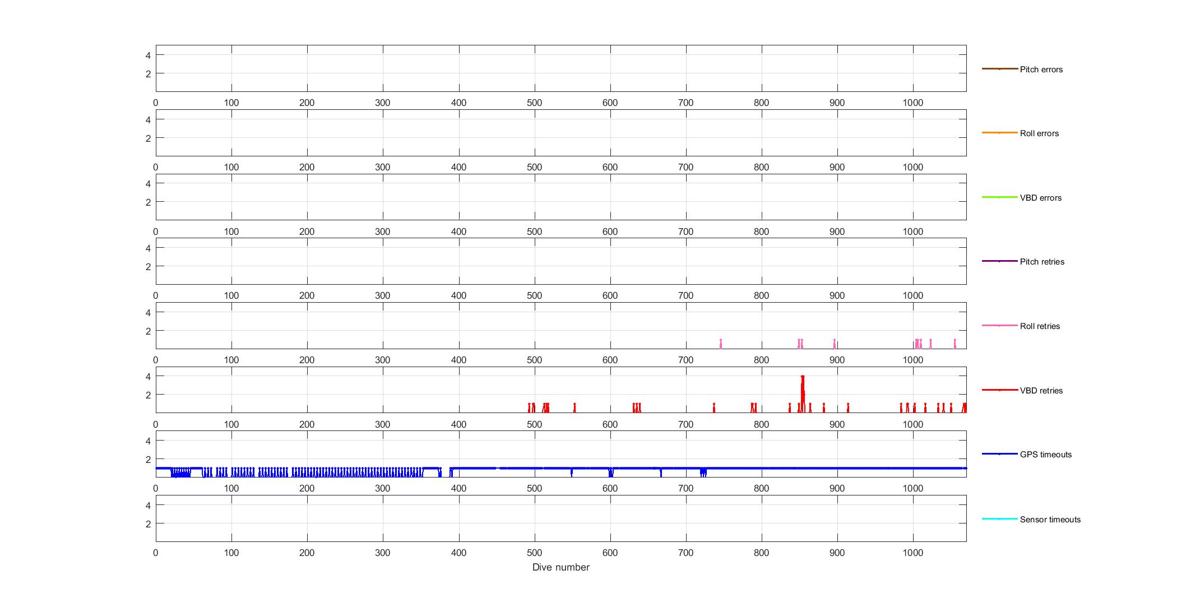Click the VBD errors legend label

[1040, 198]
